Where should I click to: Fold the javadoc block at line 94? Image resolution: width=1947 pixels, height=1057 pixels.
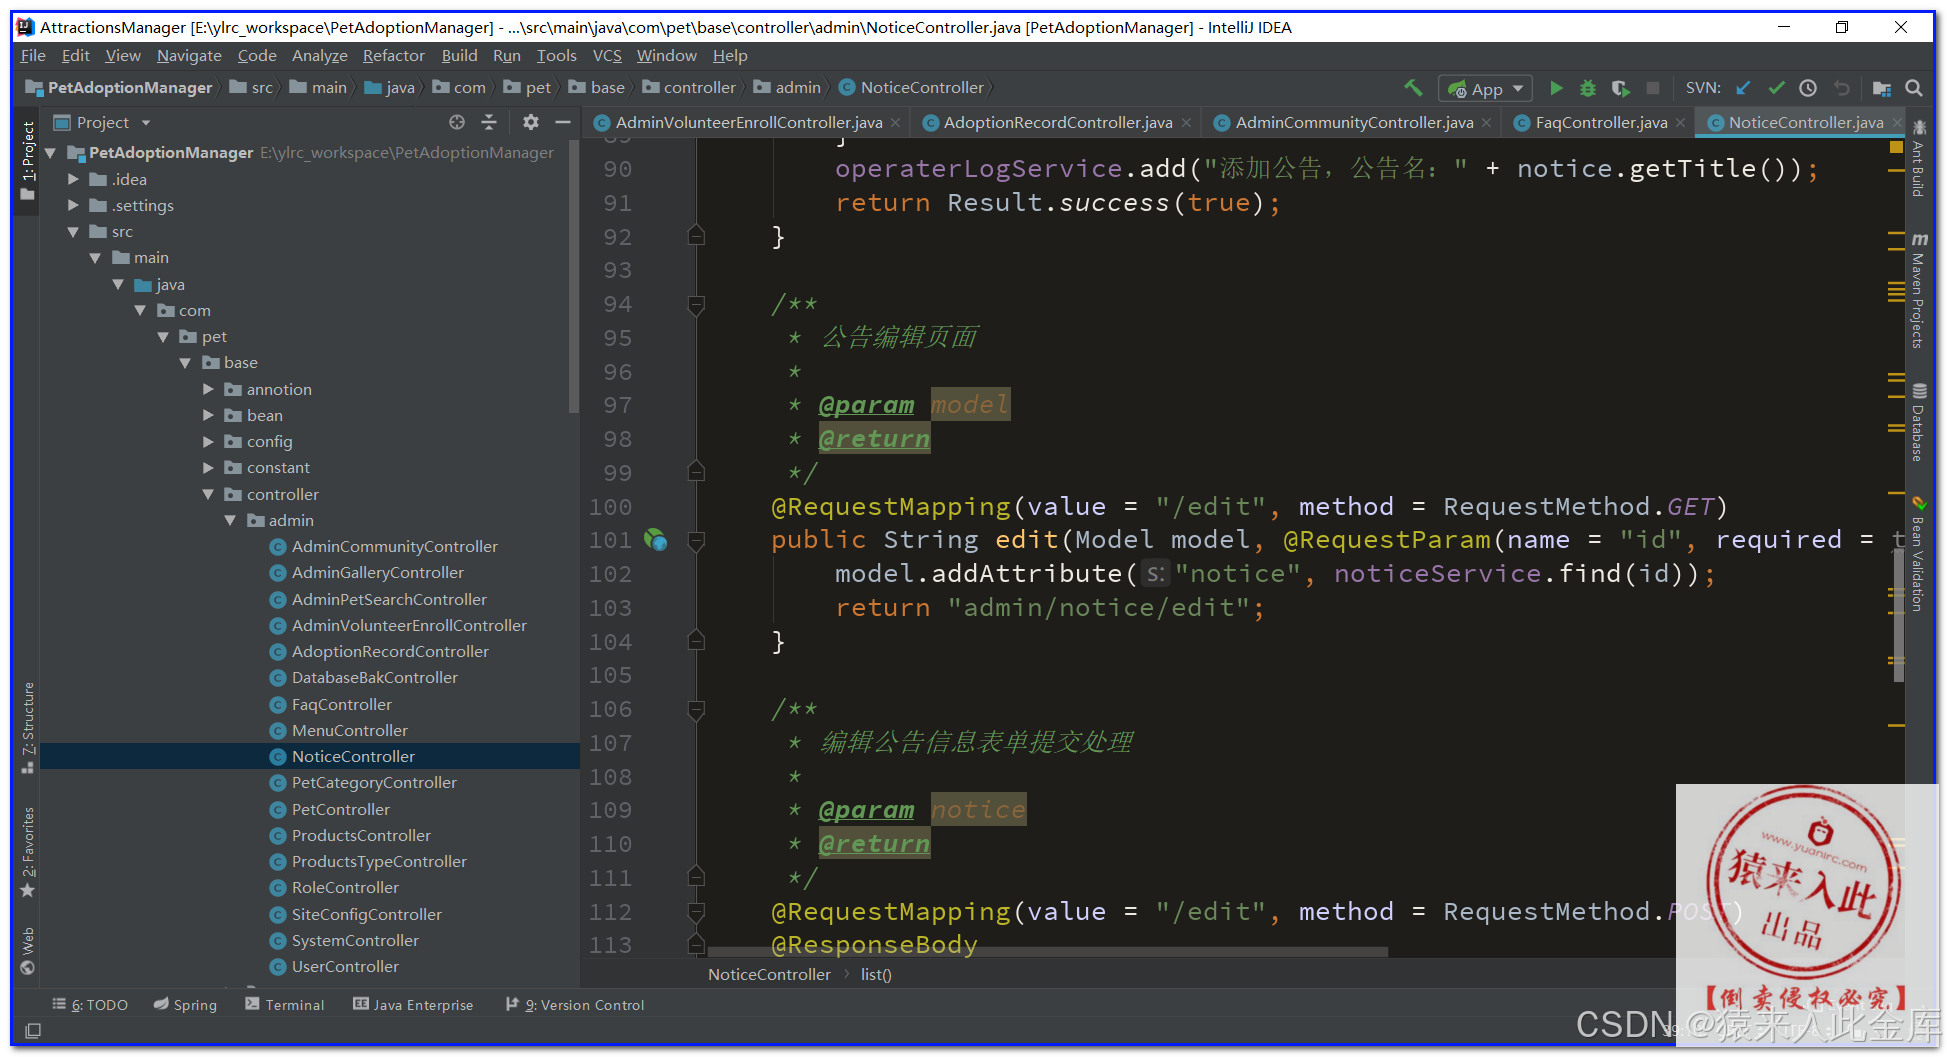pos(697,304)
